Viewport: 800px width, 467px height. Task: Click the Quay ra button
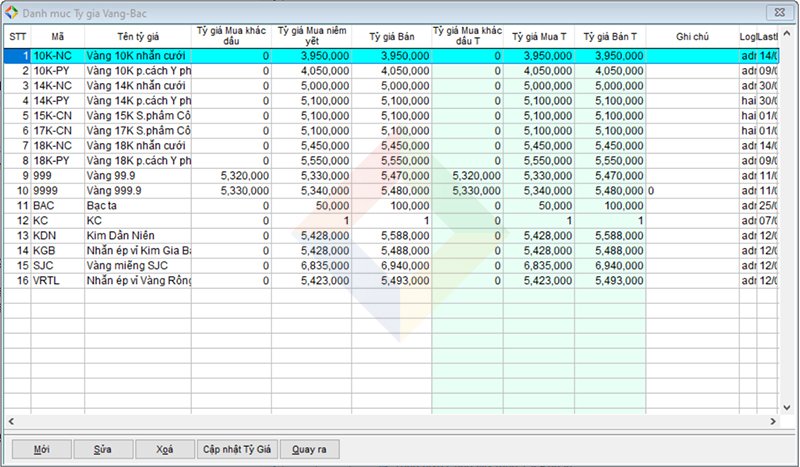(x=309, y=450)
